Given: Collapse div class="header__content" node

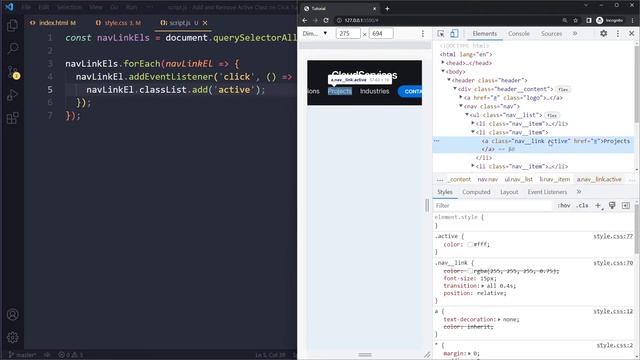Looking at the screenshot, I should pos(455,89).
